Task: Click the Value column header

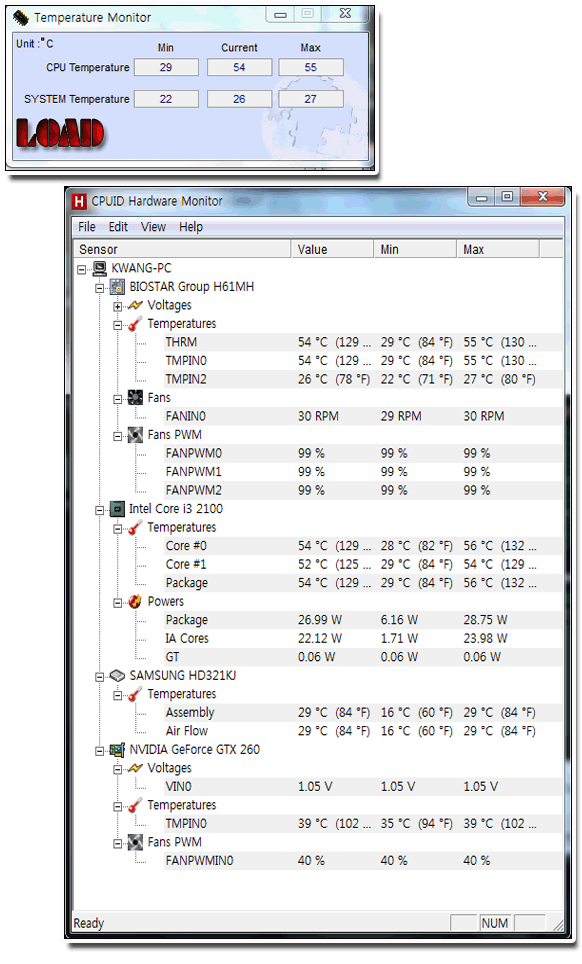Action: pos(332,250)
